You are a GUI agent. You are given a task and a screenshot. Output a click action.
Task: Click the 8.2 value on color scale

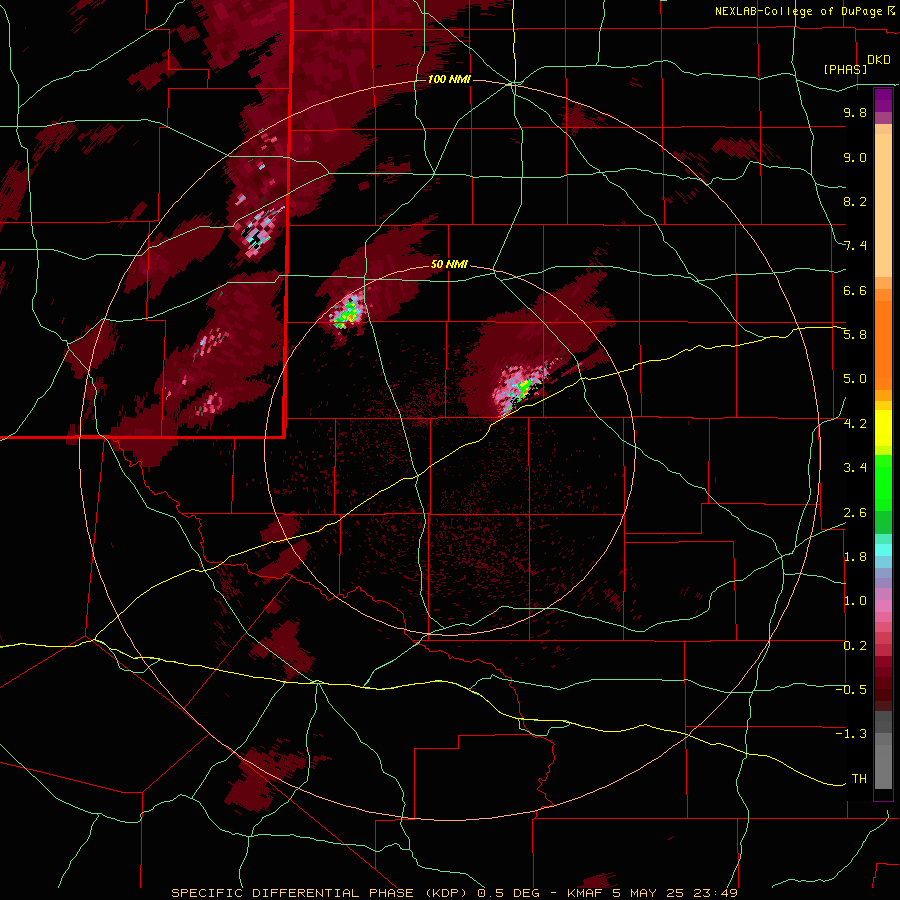[855, 201]
